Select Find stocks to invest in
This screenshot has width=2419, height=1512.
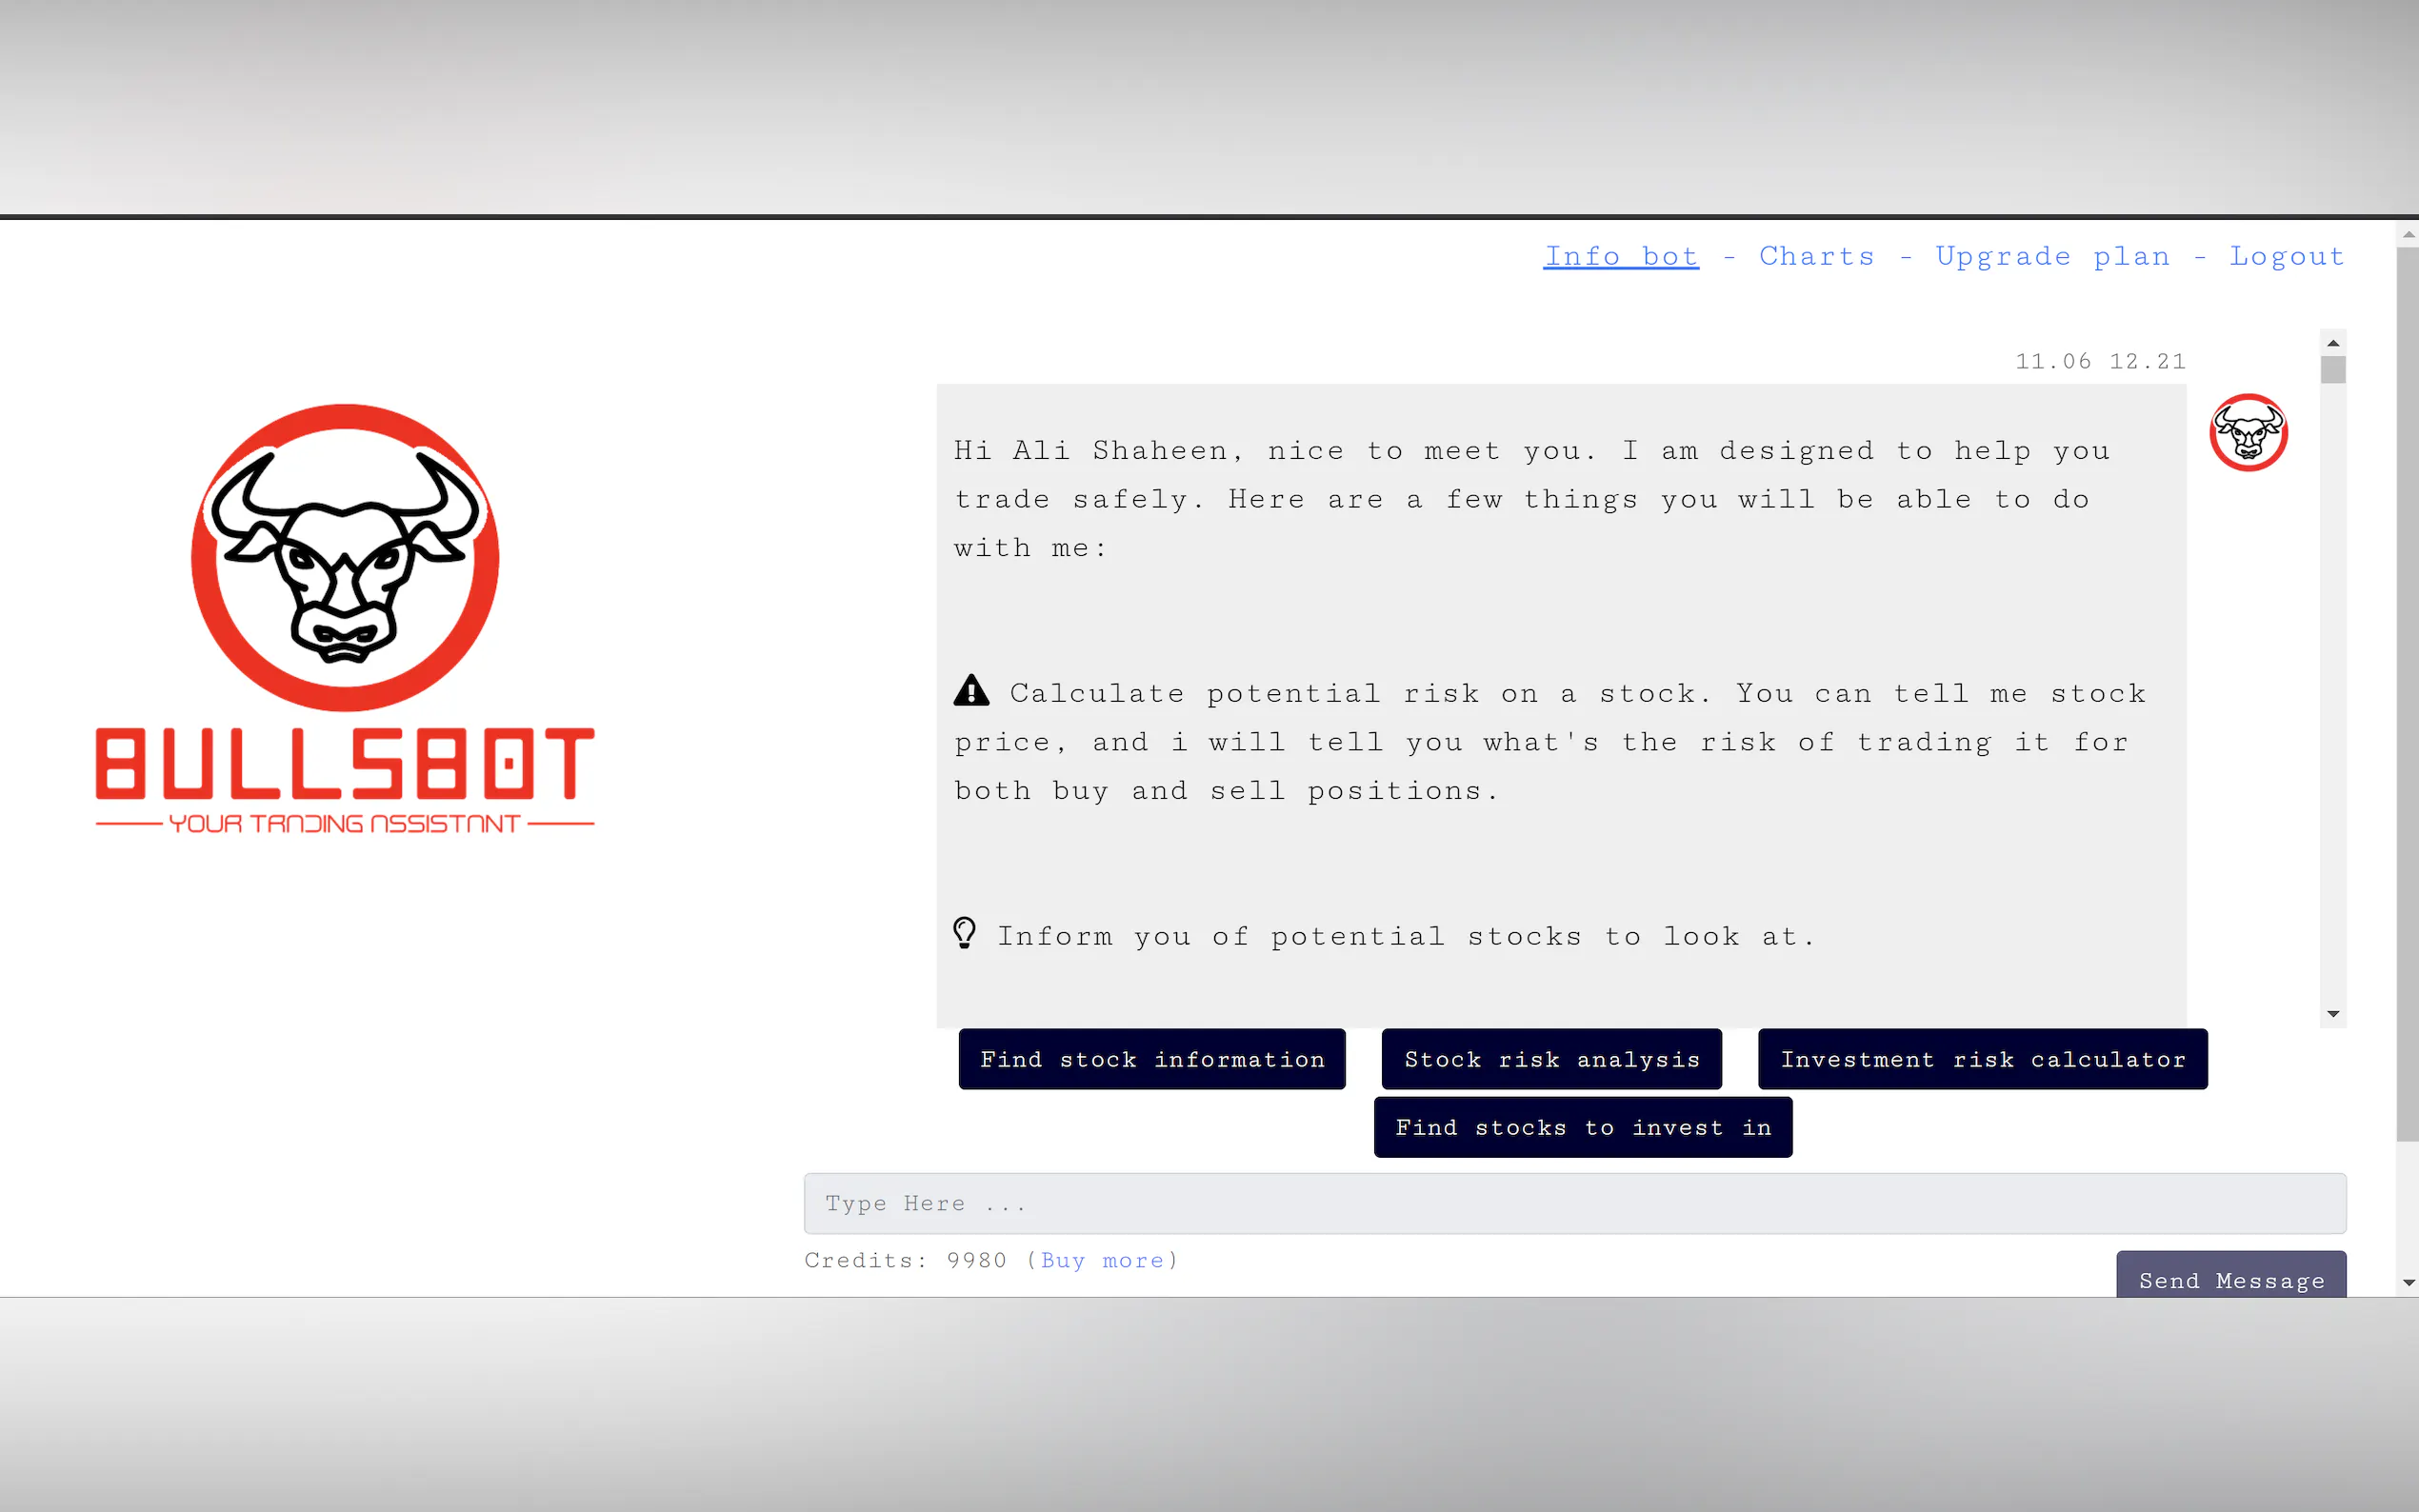pos(1582,1128)
